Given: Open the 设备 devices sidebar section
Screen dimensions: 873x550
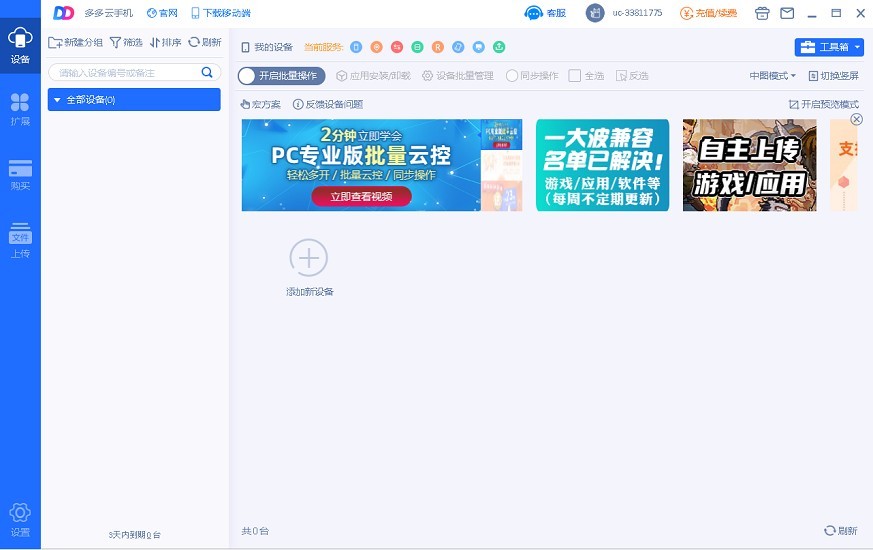Looking at the screenshot, I should pos(20,45).
